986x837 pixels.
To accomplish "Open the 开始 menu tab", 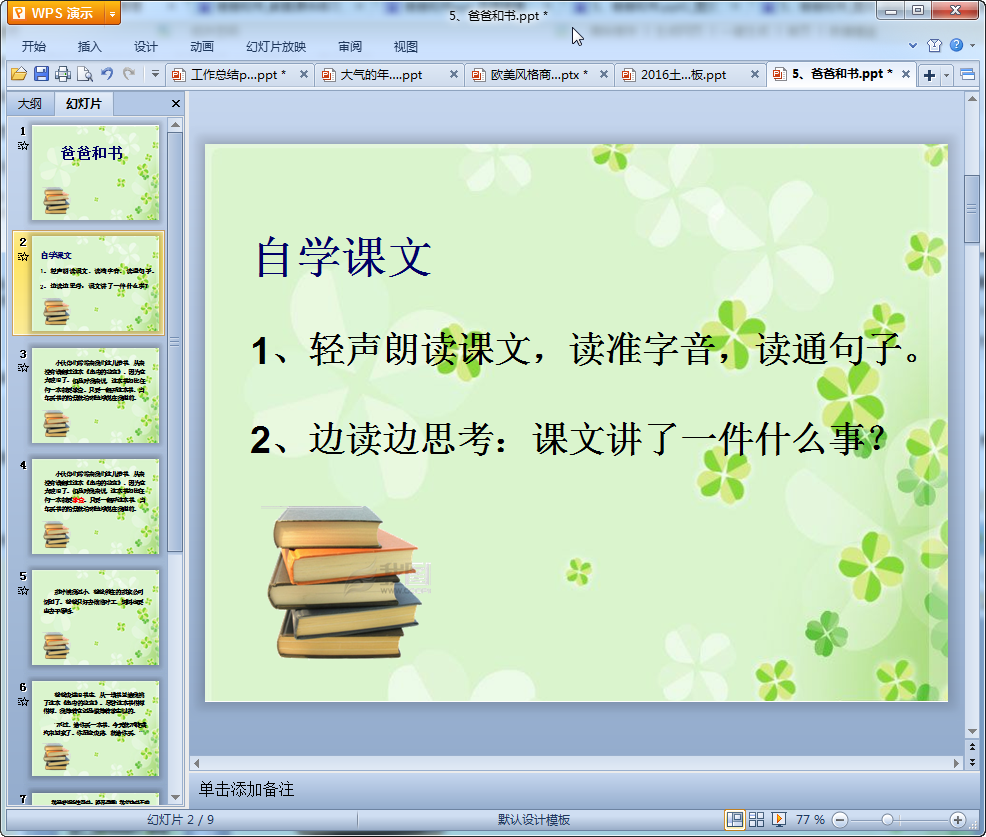I will 34,47.
